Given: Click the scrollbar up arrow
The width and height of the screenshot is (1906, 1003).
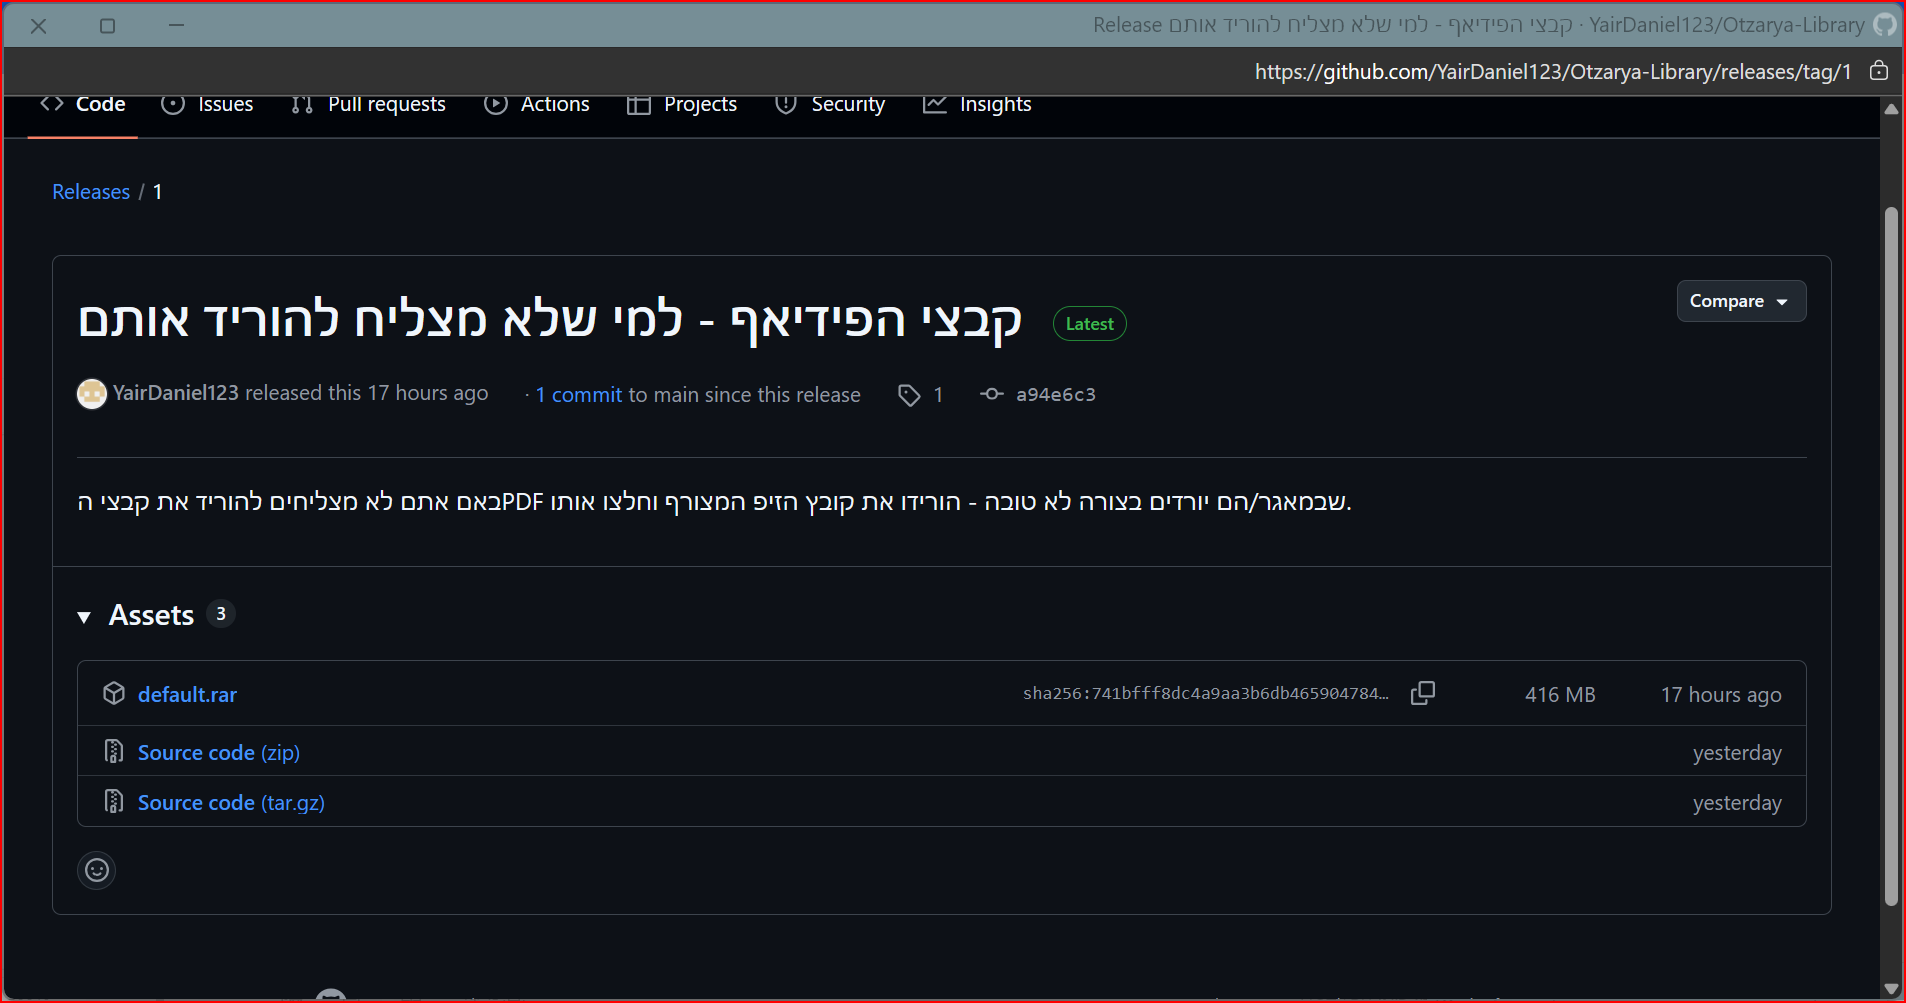Looking at the screenshot, I should tap(1891, 109).
